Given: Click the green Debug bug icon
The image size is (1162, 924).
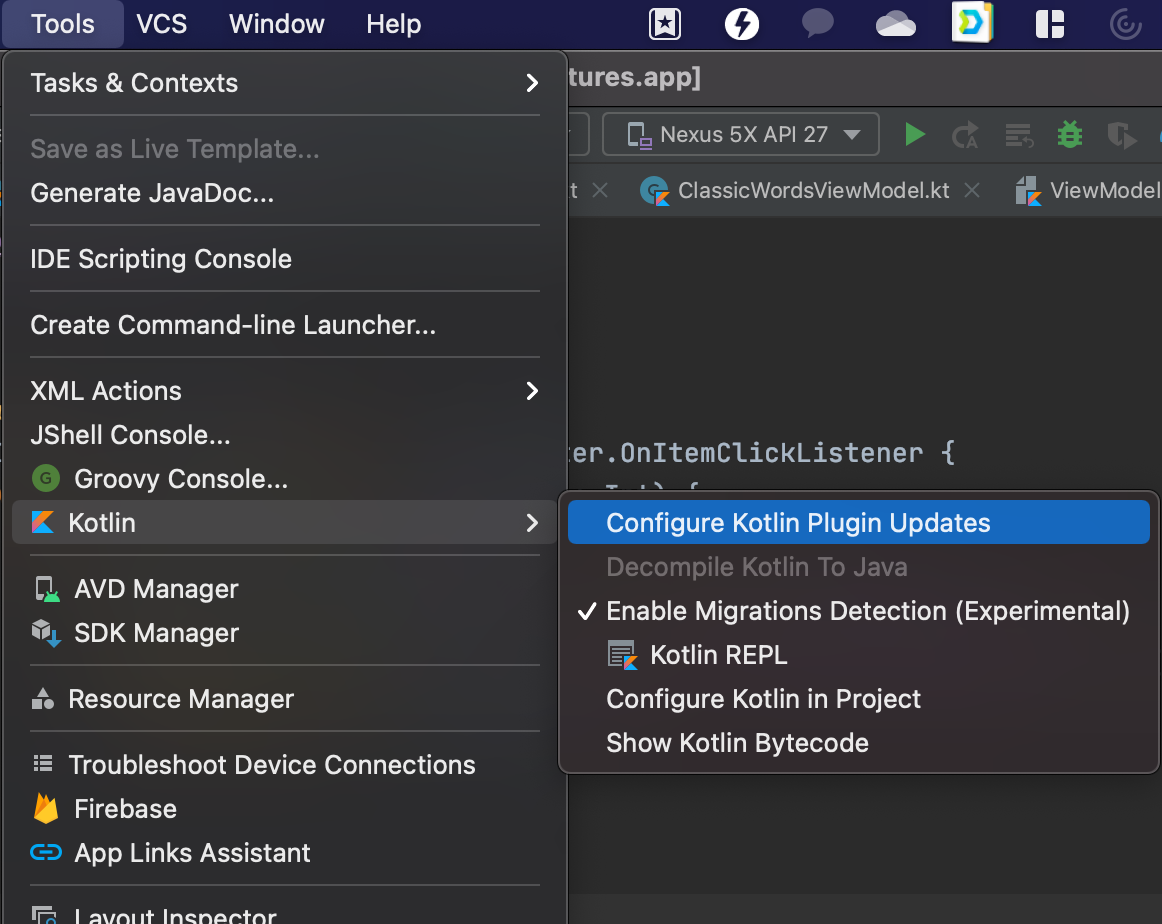Looking at the screenshot, I should 1069,134.
